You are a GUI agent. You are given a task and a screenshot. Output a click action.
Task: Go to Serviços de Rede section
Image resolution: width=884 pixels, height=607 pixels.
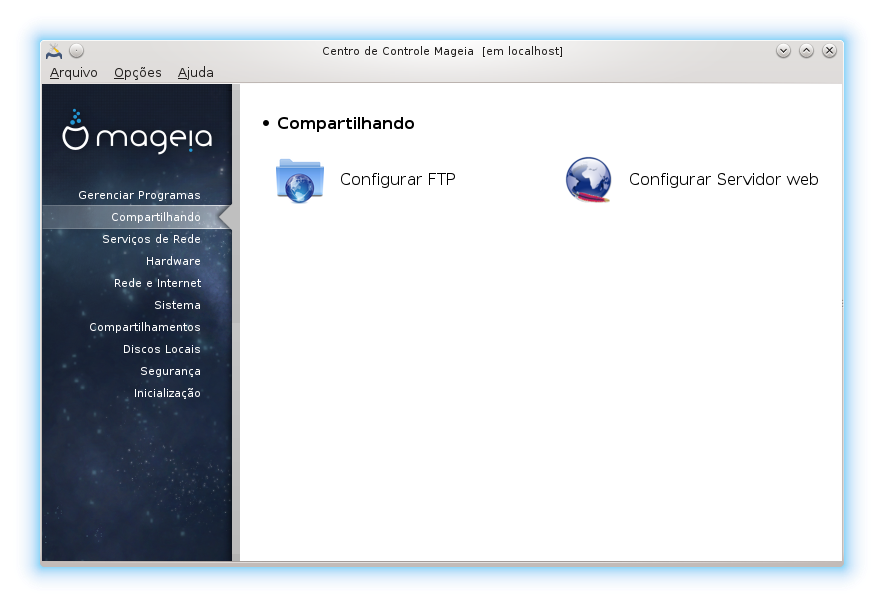[x=151, y=239]
